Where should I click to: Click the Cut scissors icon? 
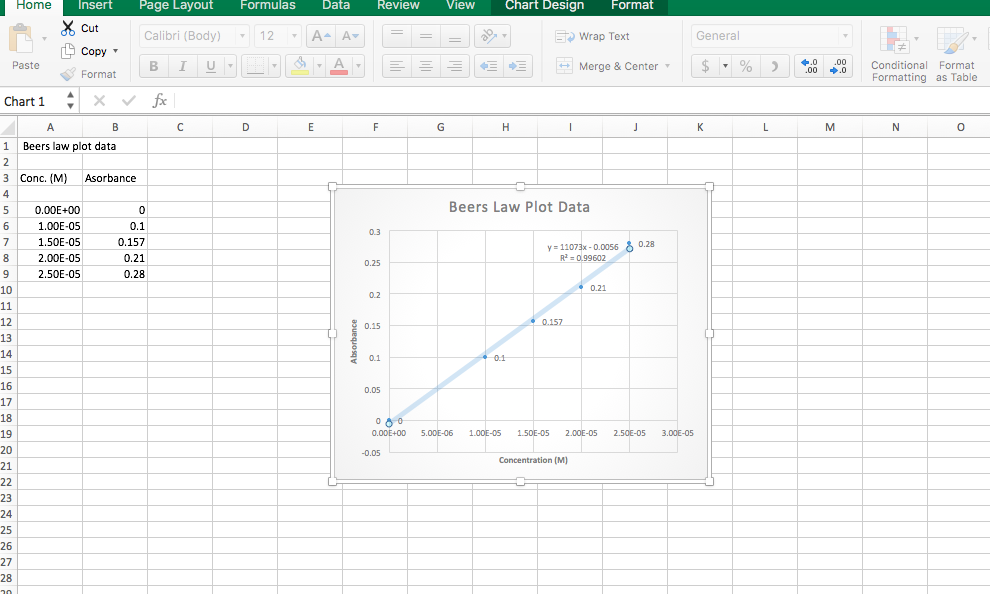pos(68,28)
